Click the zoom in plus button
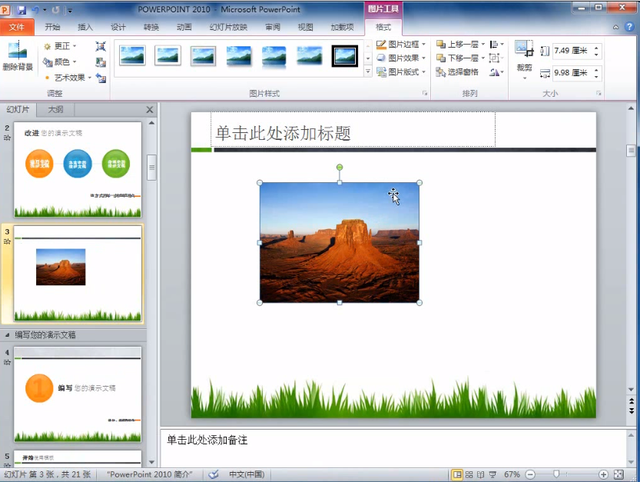This screenshot has height=482, width=640. (603, 474)
